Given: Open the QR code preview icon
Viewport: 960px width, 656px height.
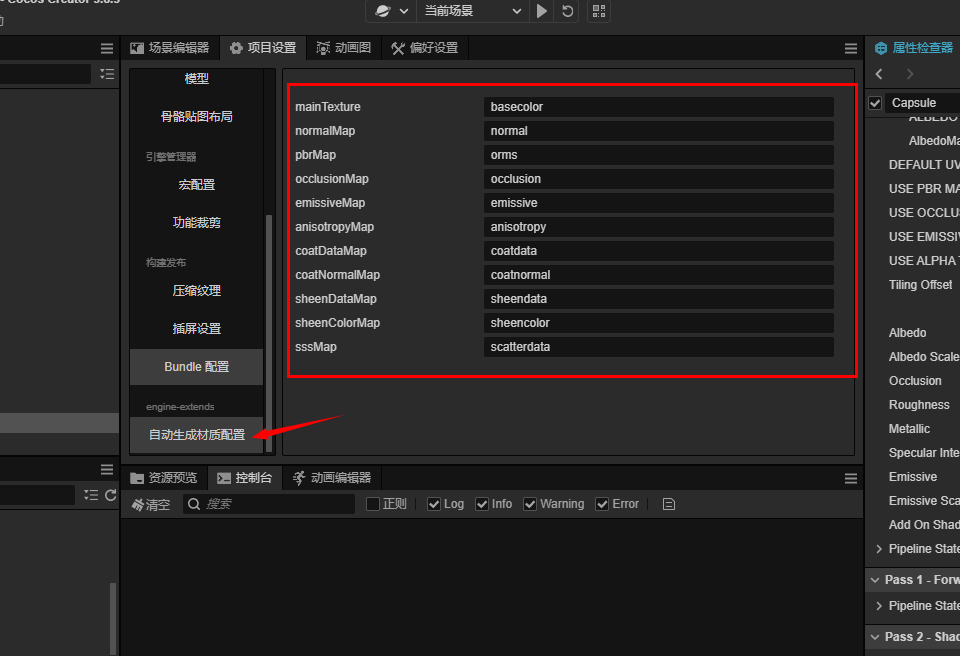Looking at the screenshot, I should [x=599, y=11].
